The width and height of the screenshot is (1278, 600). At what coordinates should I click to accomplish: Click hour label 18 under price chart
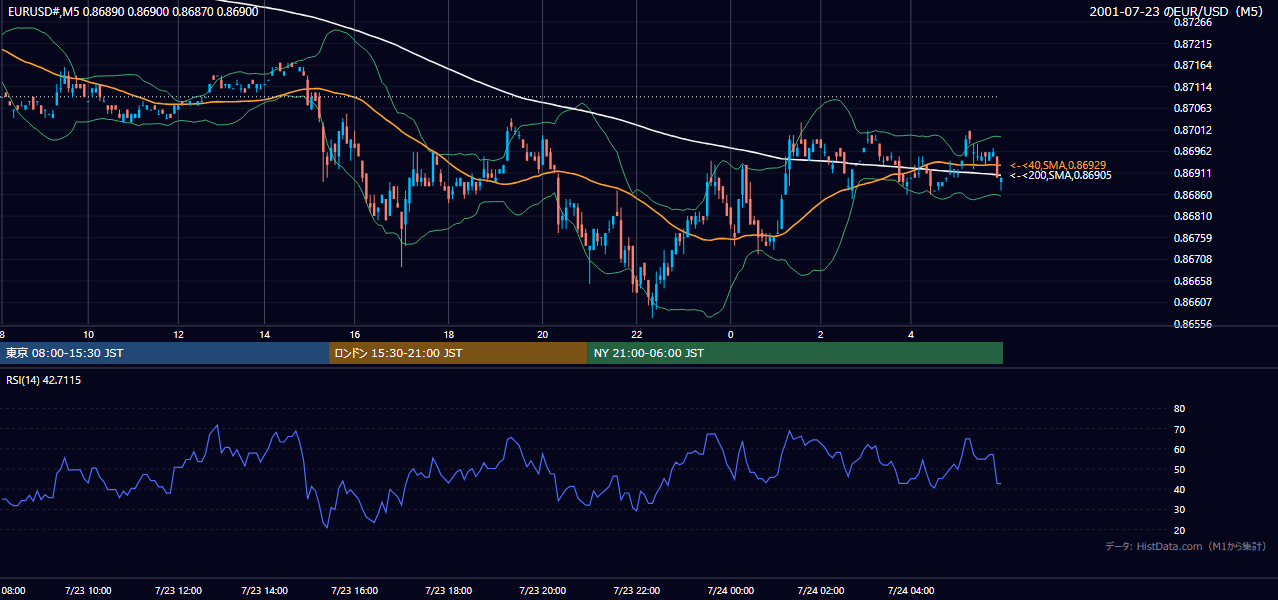[449, 334]
